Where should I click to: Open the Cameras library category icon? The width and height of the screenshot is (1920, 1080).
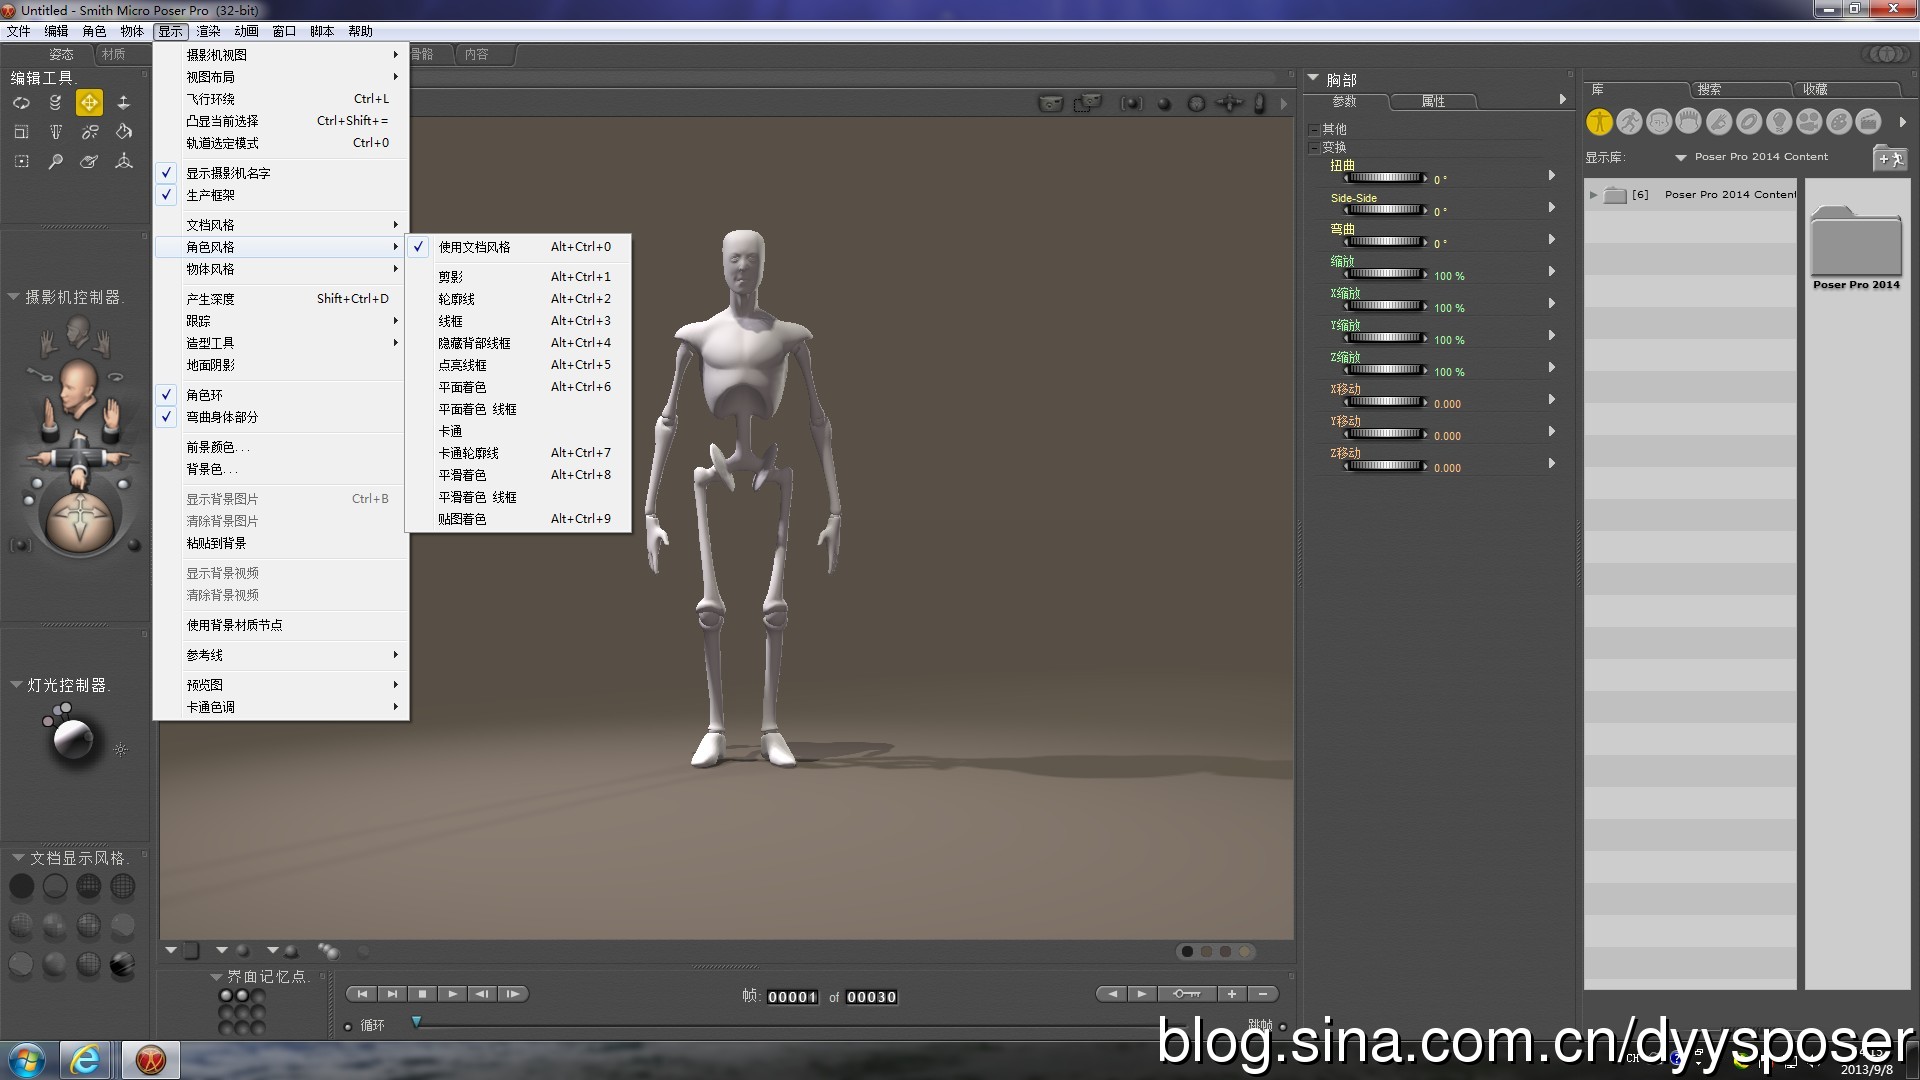[1808, 121]
